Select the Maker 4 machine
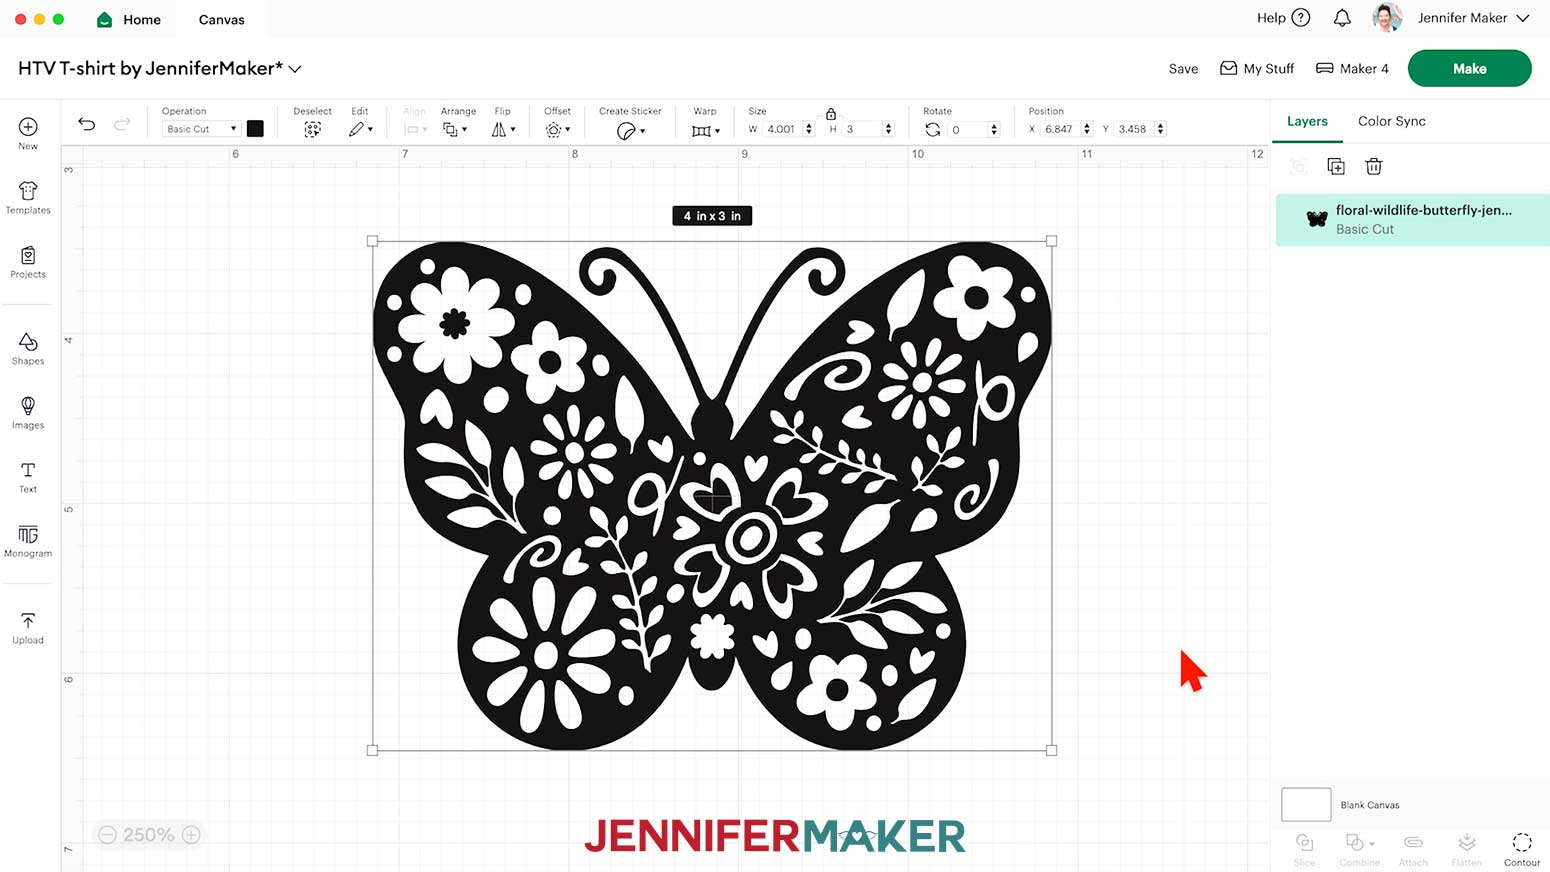Image resolution: width=1550 pixels, height=872 pixels. [x=1352, y=68]
